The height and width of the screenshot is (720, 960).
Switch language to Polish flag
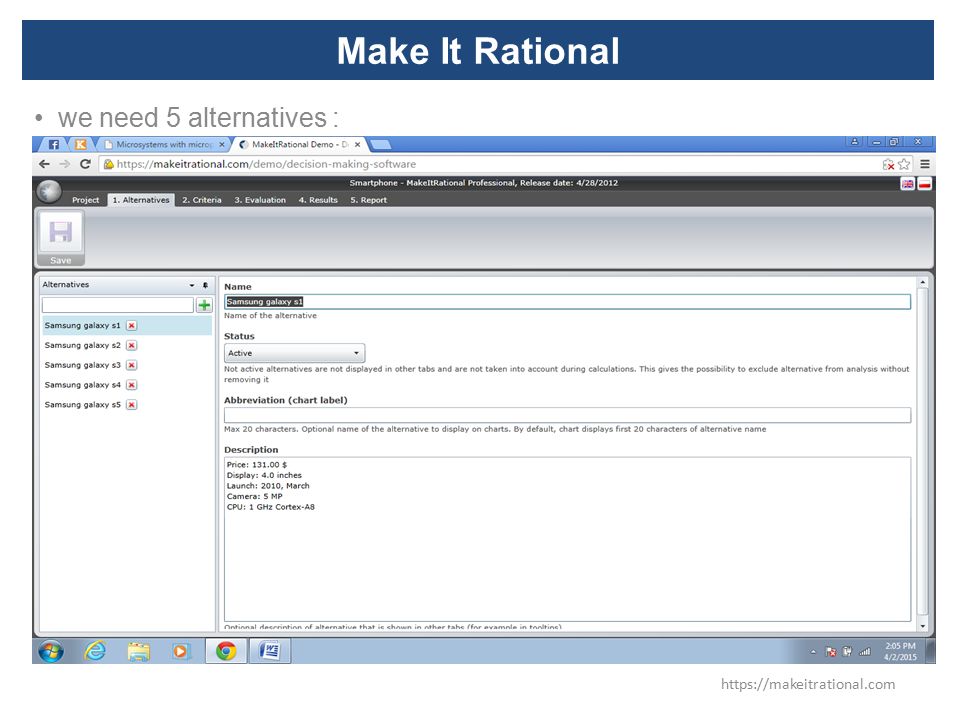click(924, 184)
